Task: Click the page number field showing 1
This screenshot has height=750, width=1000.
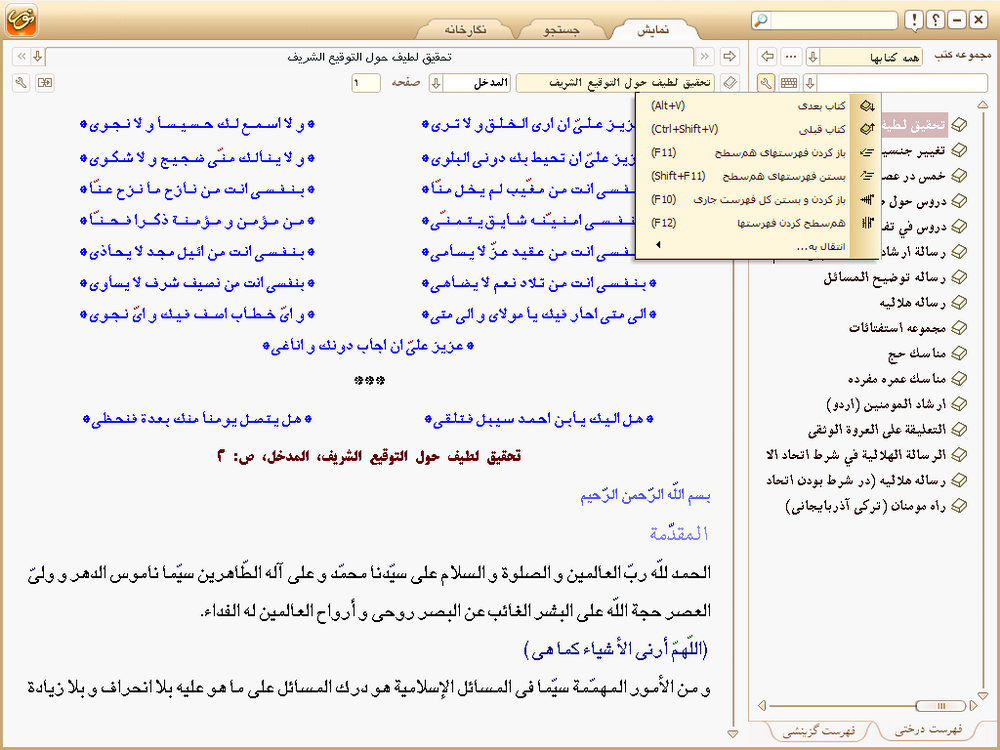Action: 366,83
